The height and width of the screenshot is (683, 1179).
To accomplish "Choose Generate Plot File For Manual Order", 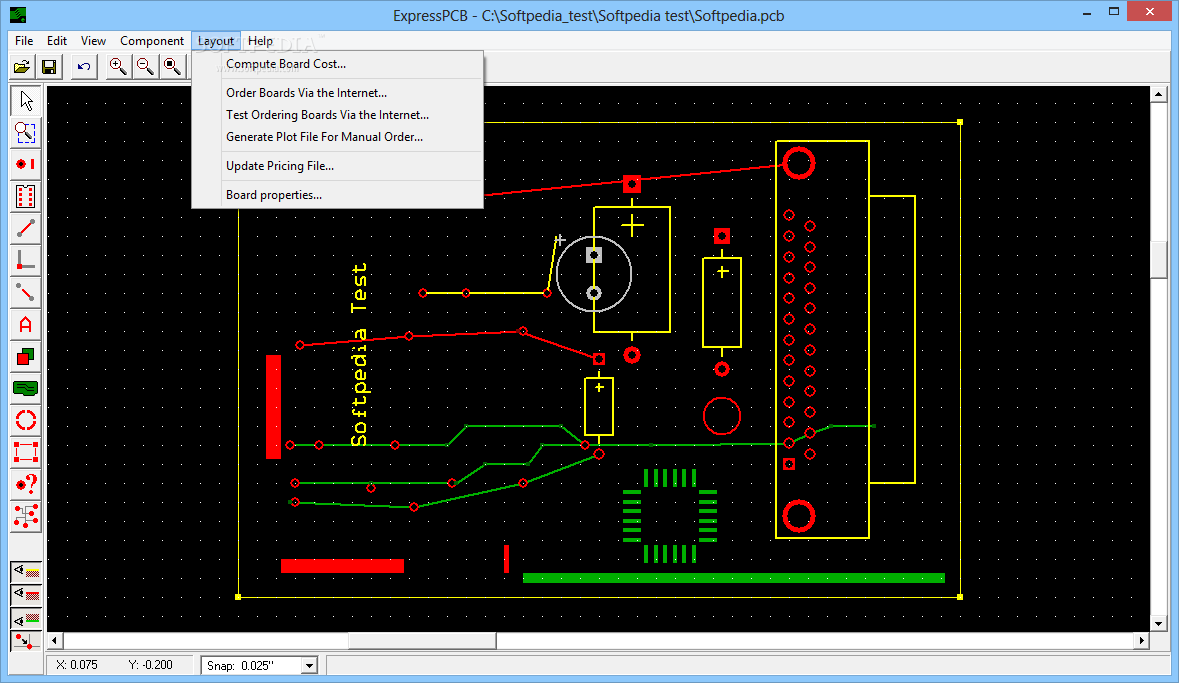I will 338,136.
